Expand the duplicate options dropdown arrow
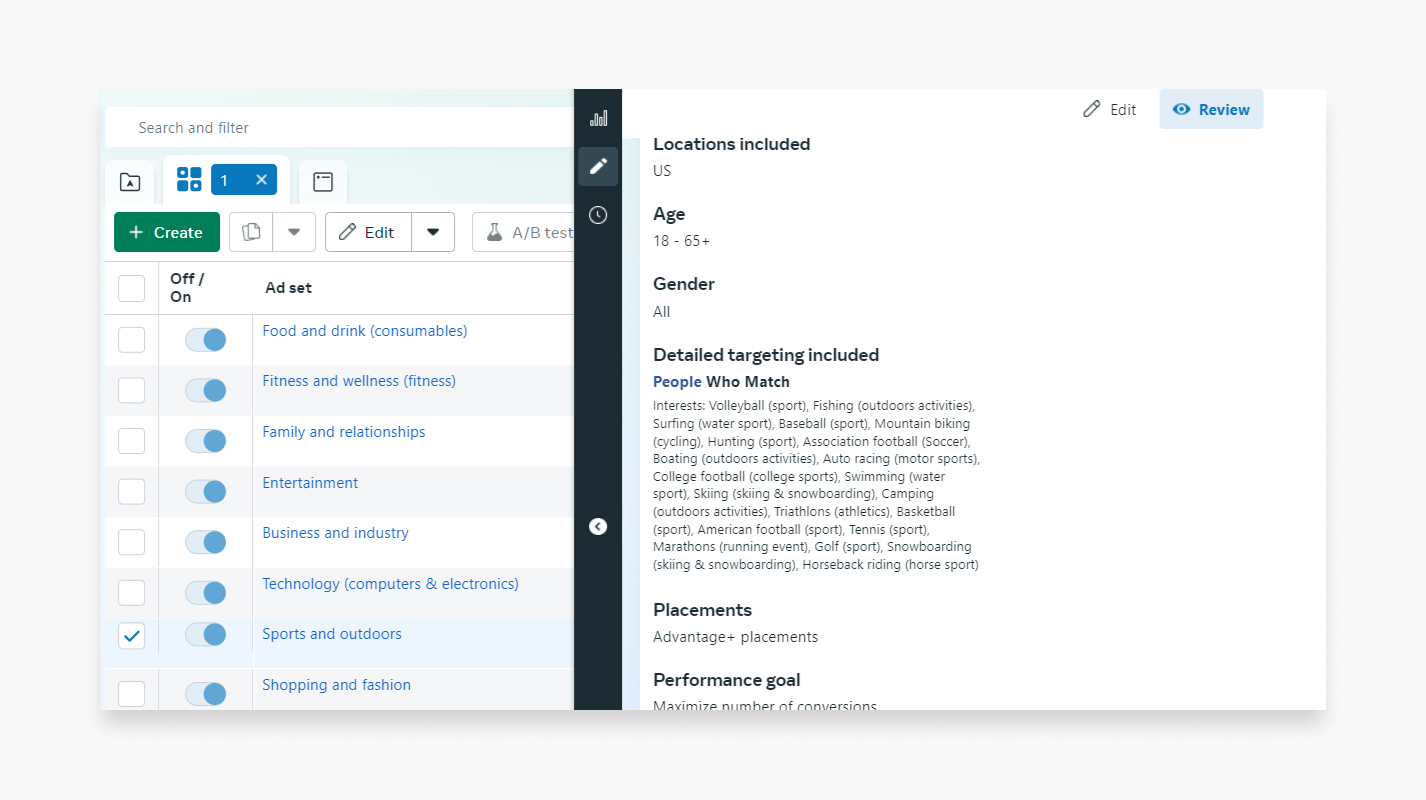 click(294, 232)
